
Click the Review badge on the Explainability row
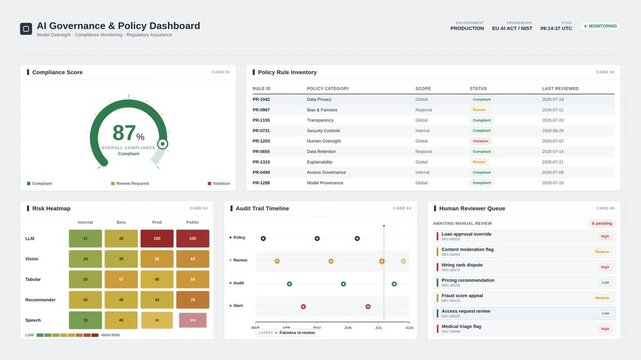point(479,162)
